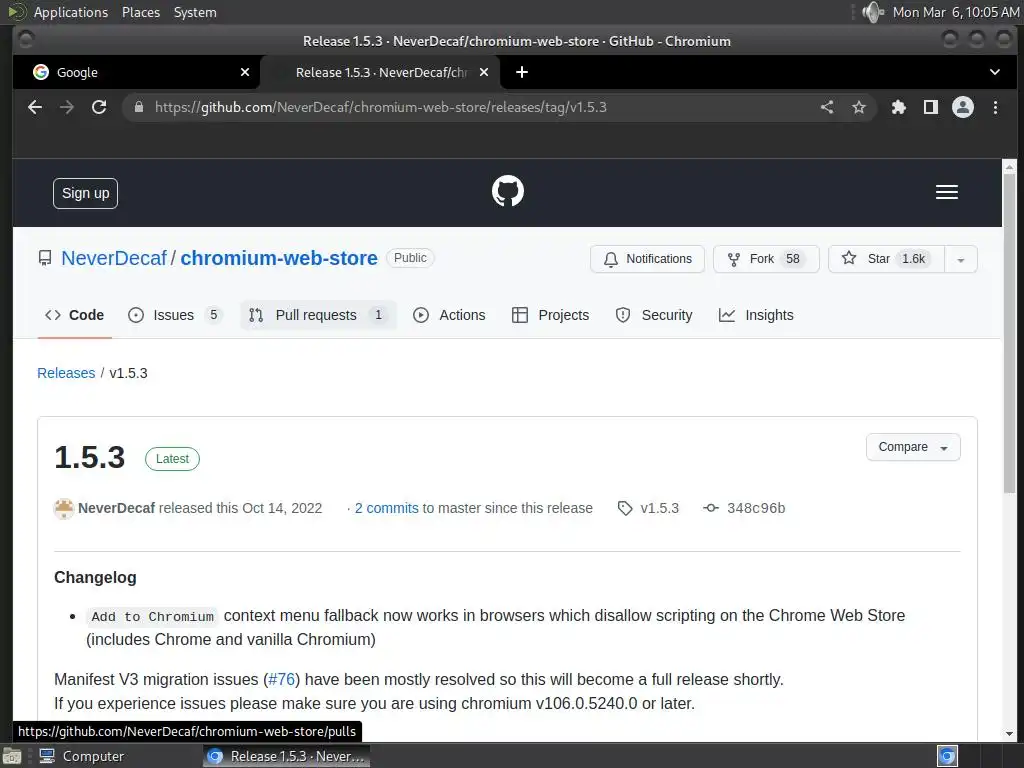The width and height of the screenshot is (1024, 768).
Task: Open the Projects tab
Action: click(x=551, y=315)
